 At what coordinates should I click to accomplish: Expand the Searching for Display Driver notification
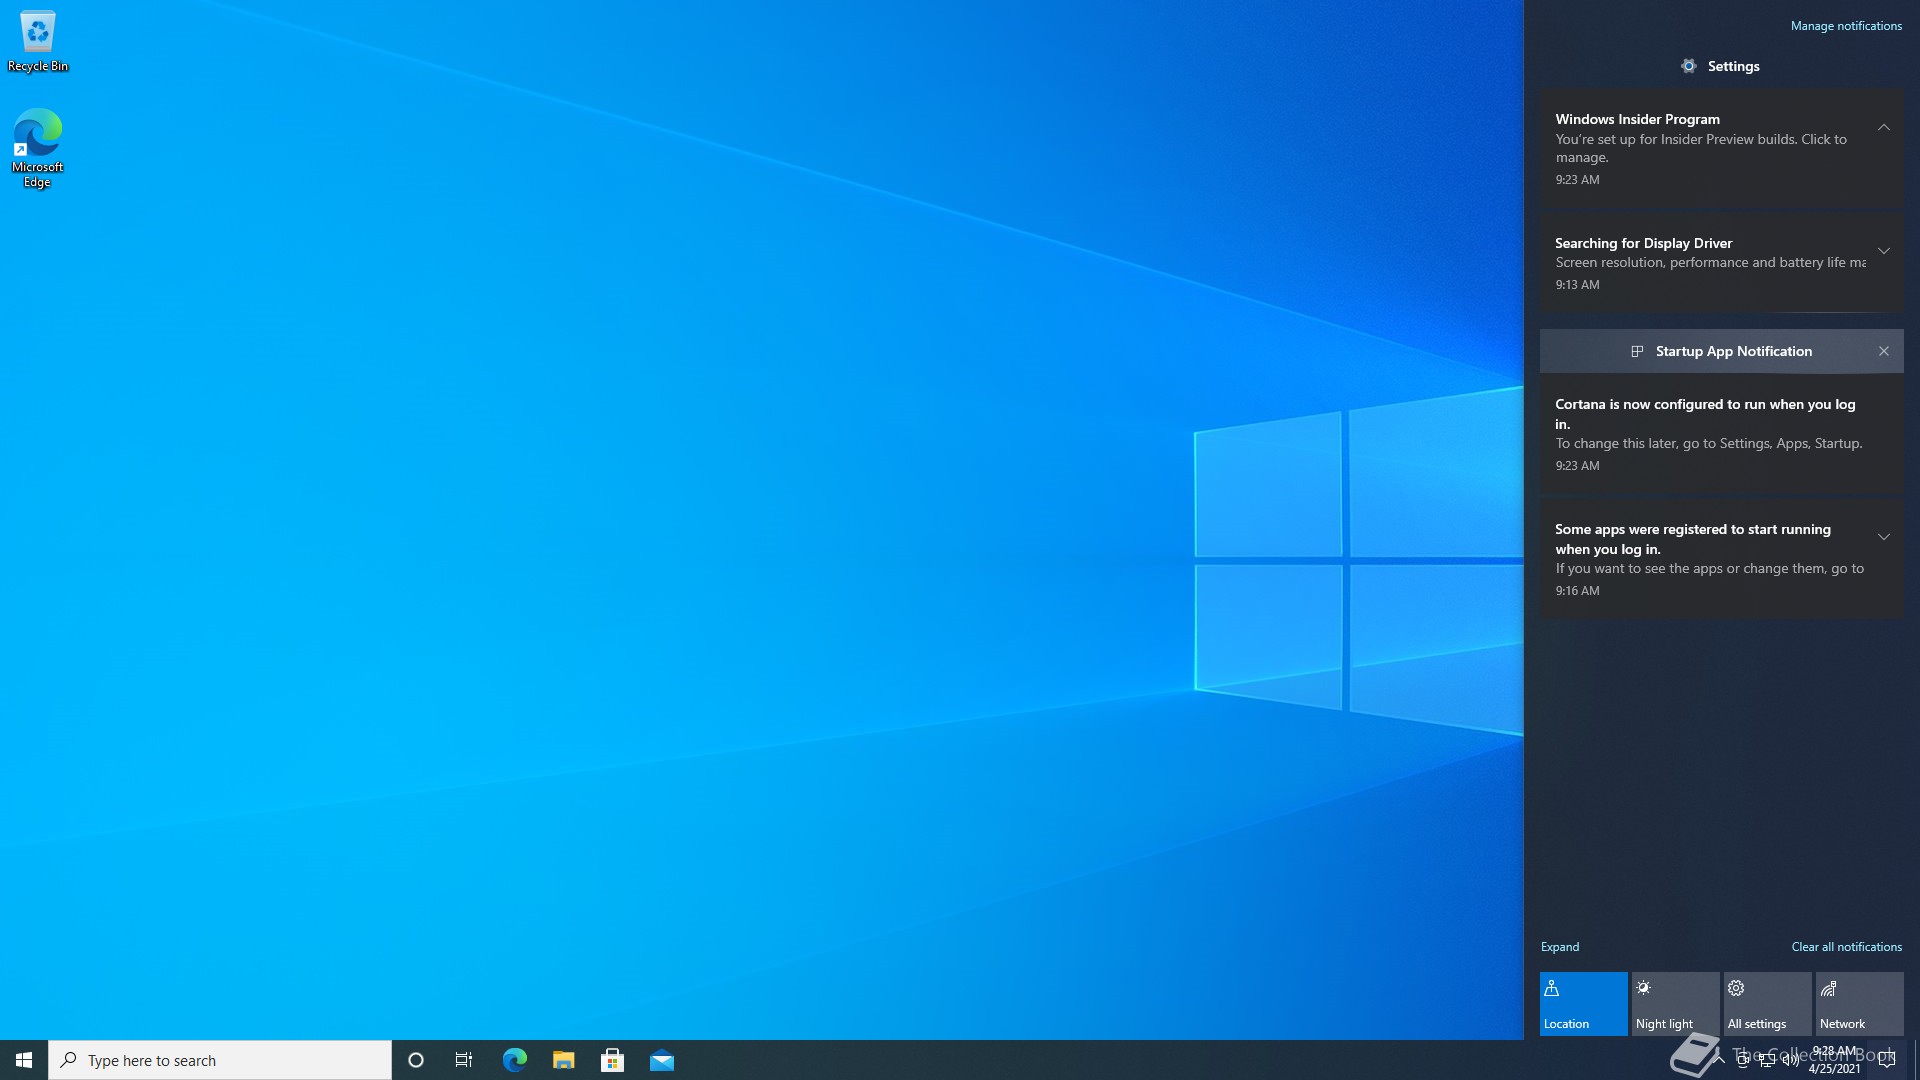click(1883, 251)
